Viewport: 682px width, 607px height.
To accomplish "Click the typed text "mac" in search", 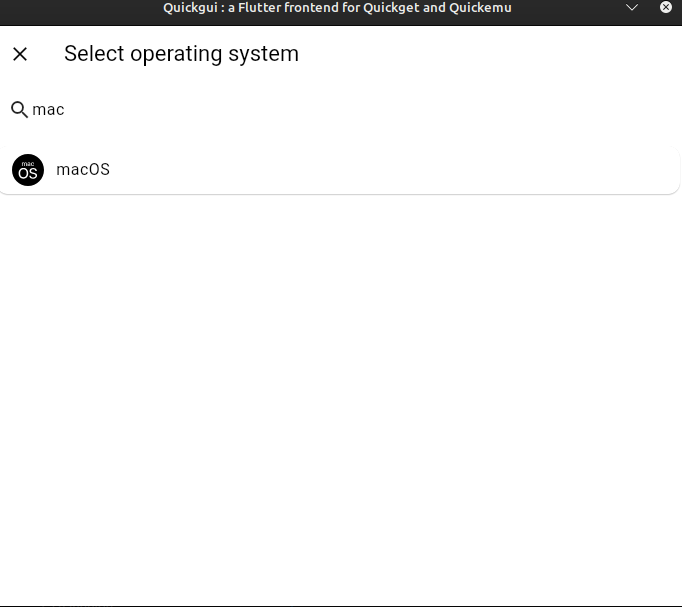I will (x=48, y=109).
